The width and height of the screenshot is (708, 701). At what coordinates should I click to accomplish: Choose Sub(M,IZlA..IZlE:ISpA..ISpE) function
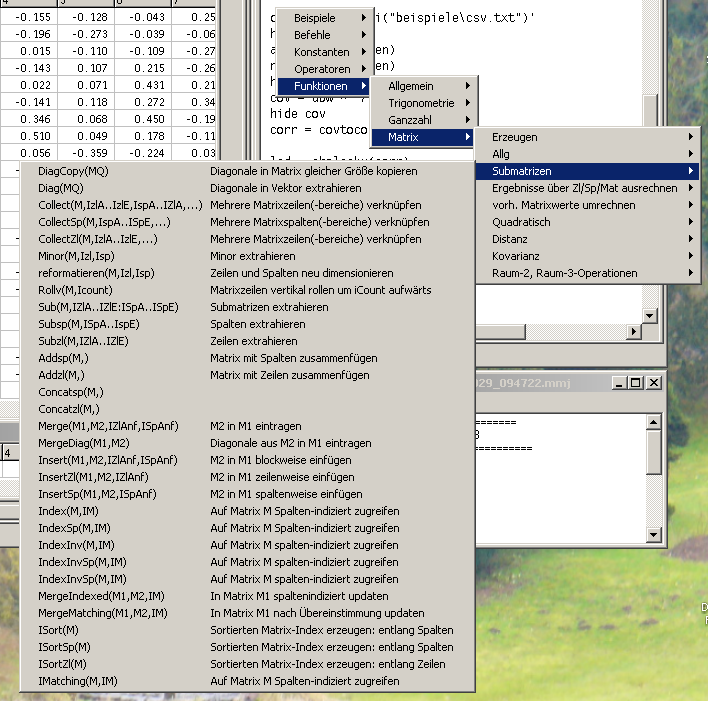click(247, 307)
